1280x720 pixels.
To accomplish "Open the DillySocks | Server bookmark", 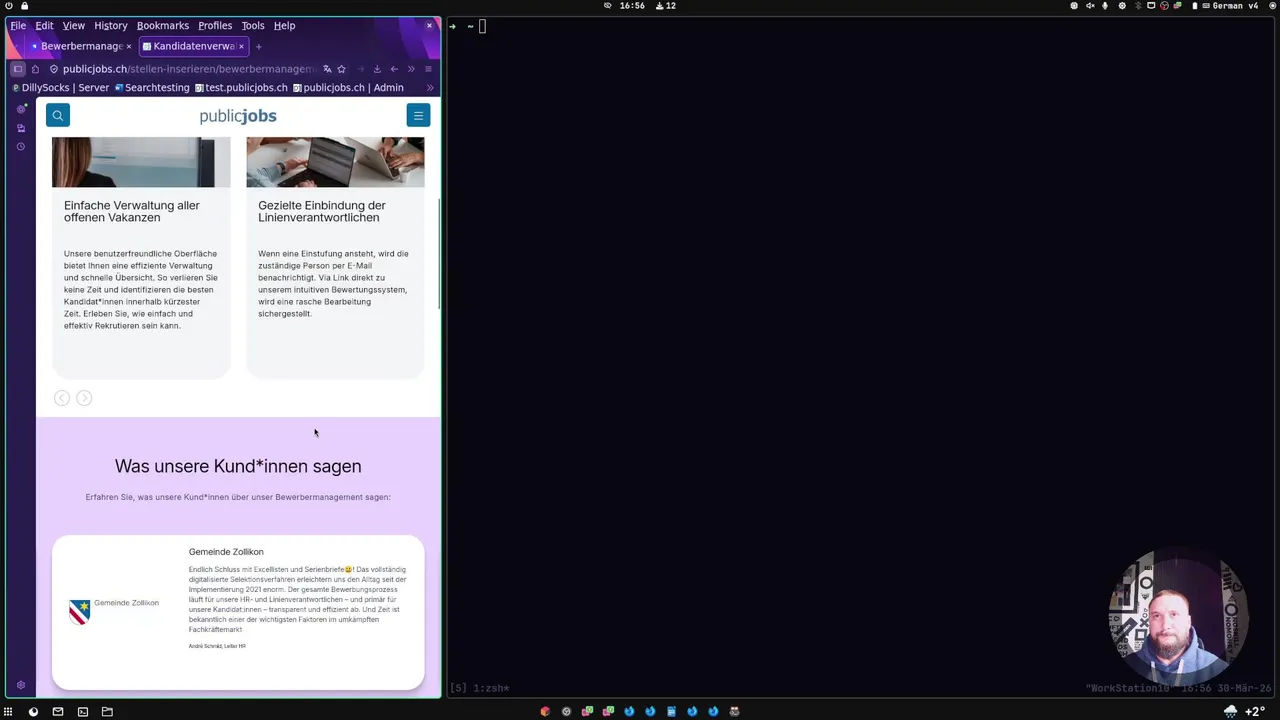I will pos(60,87).
